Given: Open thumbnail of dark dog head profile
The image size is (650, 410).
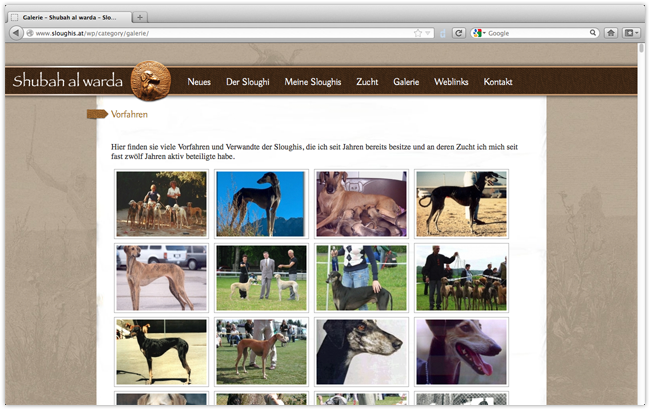Looking at the screenshot, I should [361, 352].
